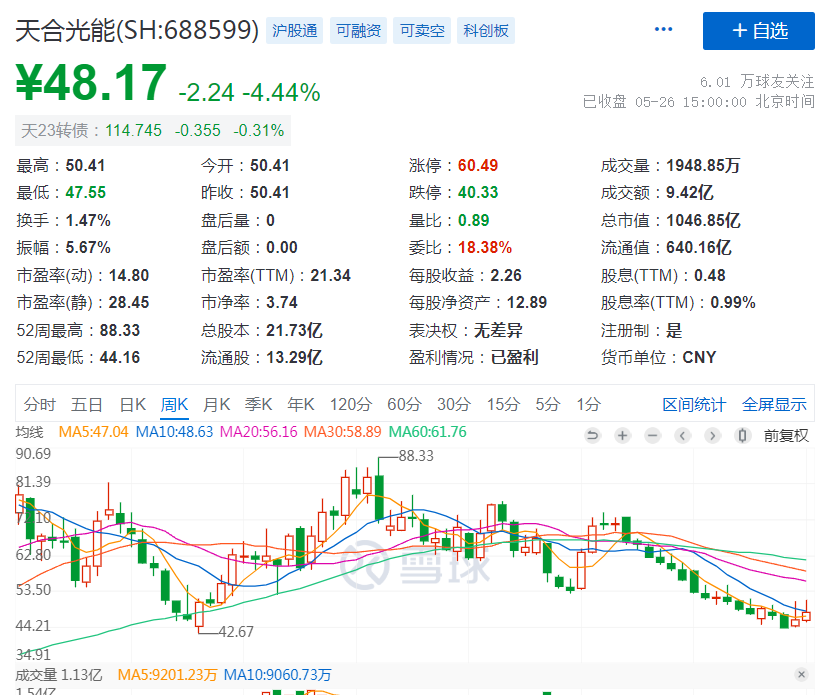Switch to 日K chart tab
Image resolution: width=827 pixels, height=695 pixels.
(x=132, y=404)
